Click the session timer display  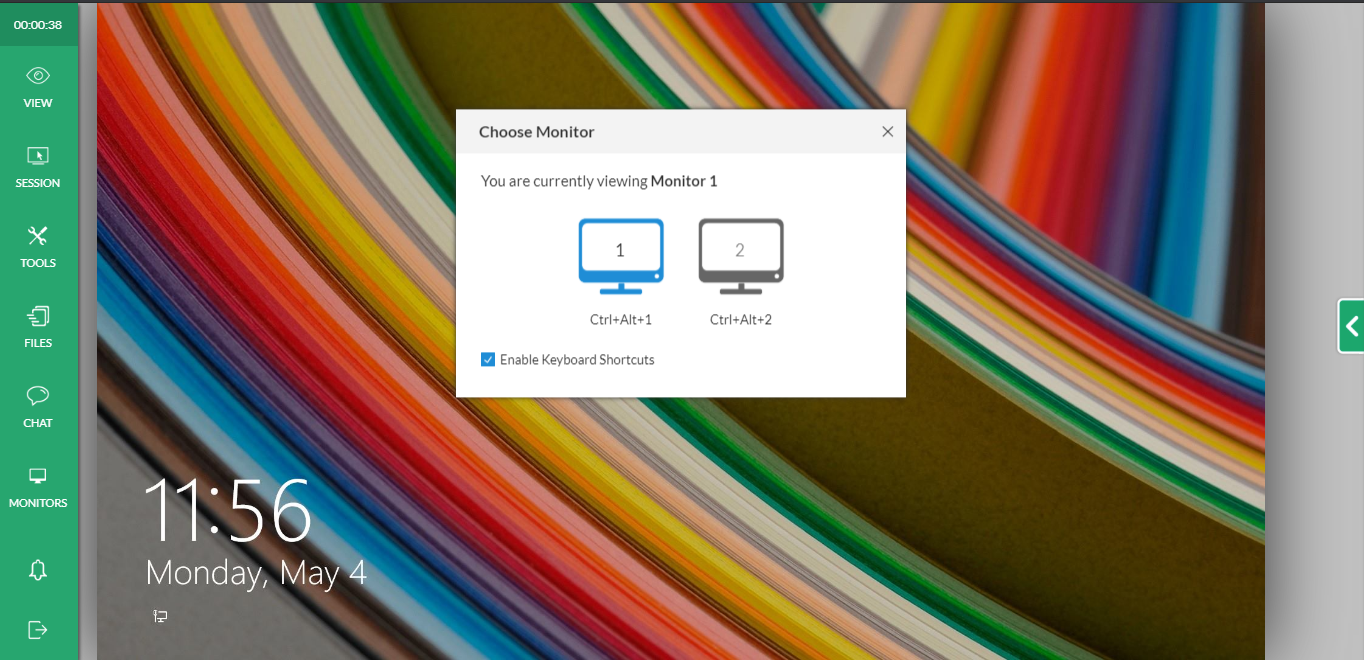tap(38, 25)
